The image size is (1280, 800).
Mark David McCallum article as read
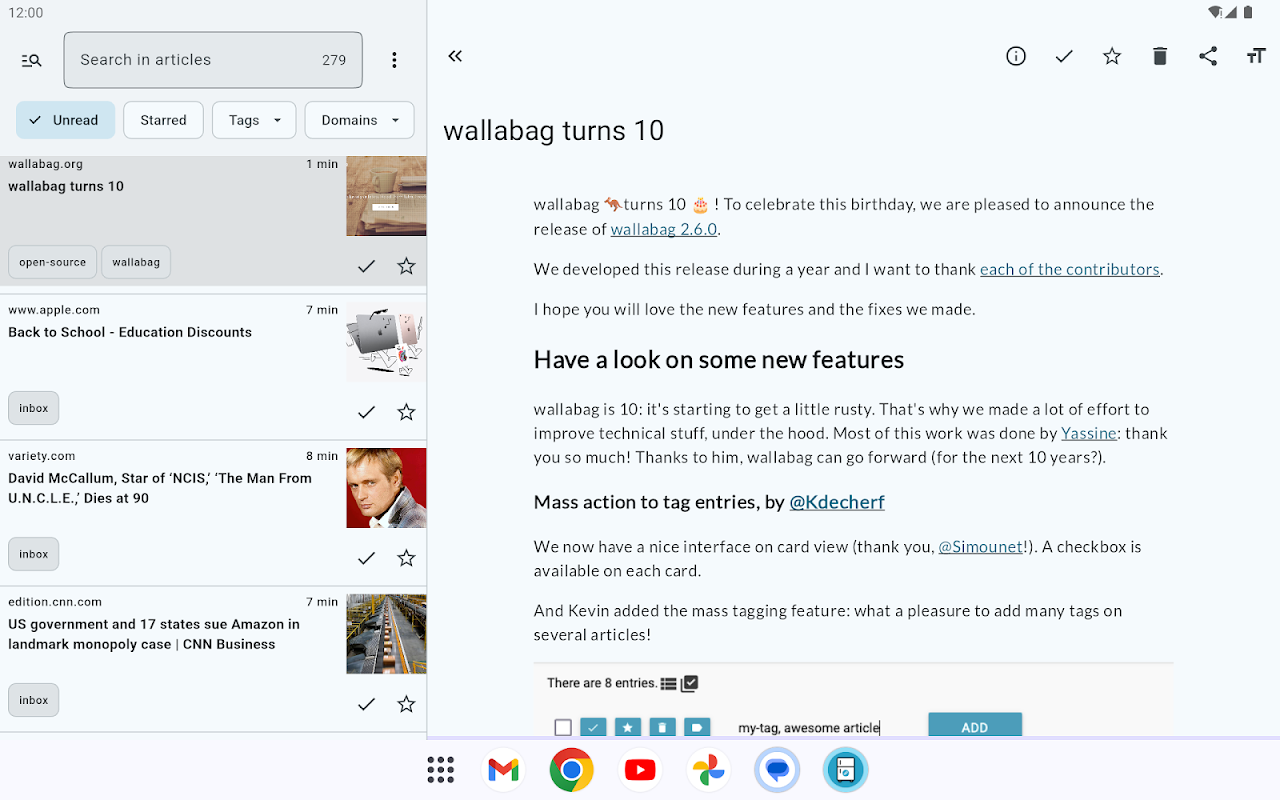[x=366, y=558]
